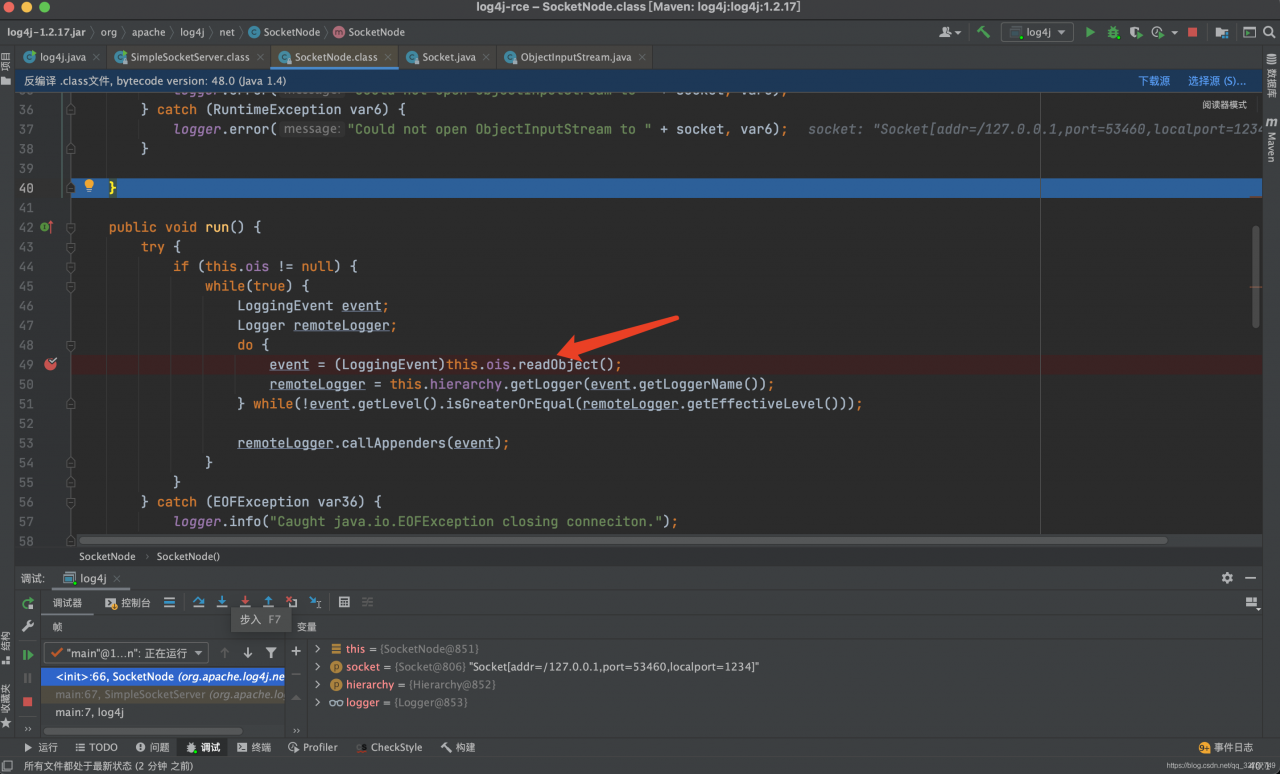Image resolution: width=1280 pixels, height=774 pixels.
Task: Click the run gutter icon at line 42
Action: tap(46, 227)
